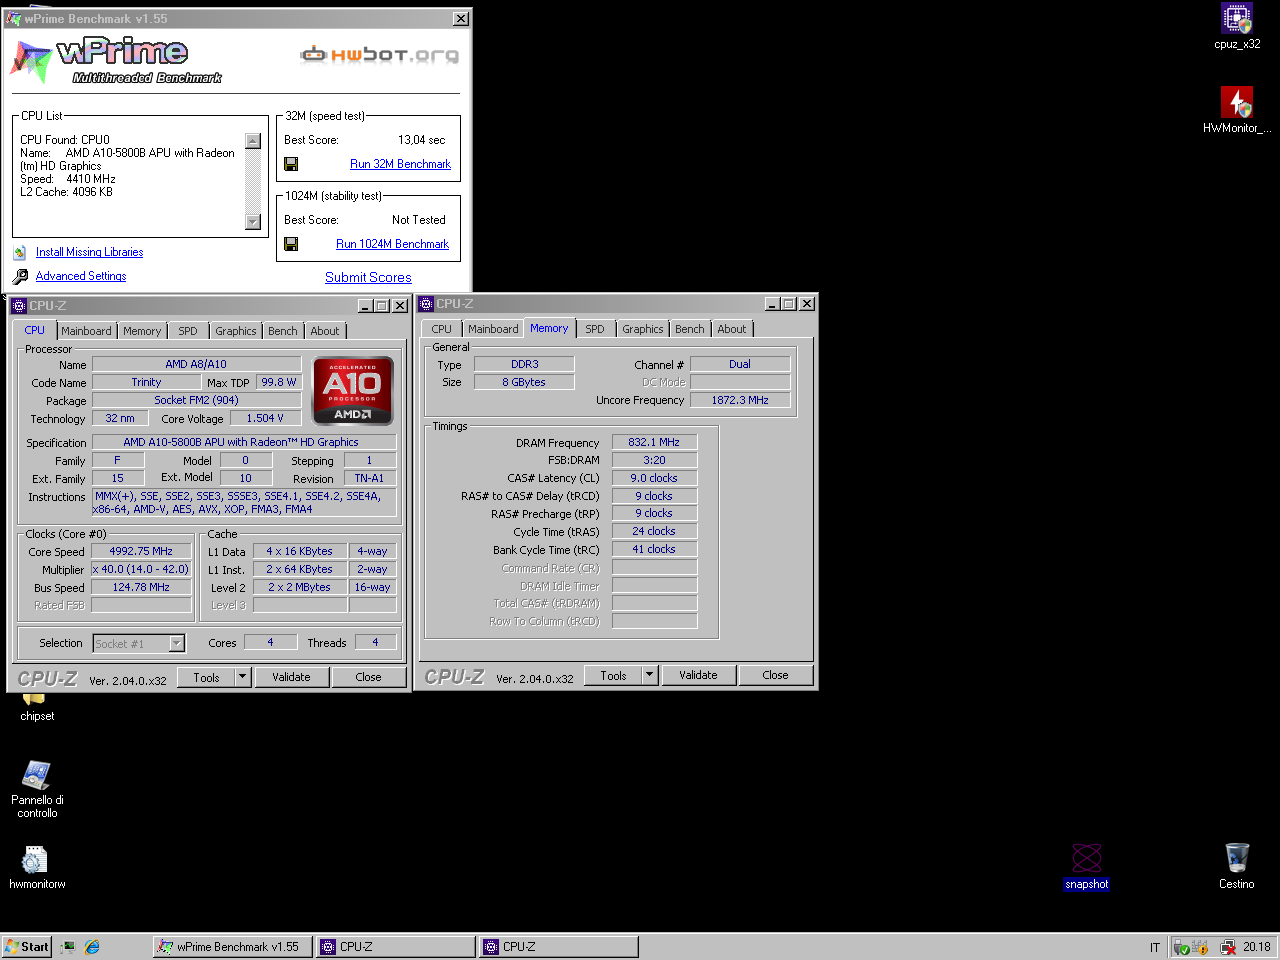
Task: Click the AMD A10 processor logo
Action: tap(353, 391)
